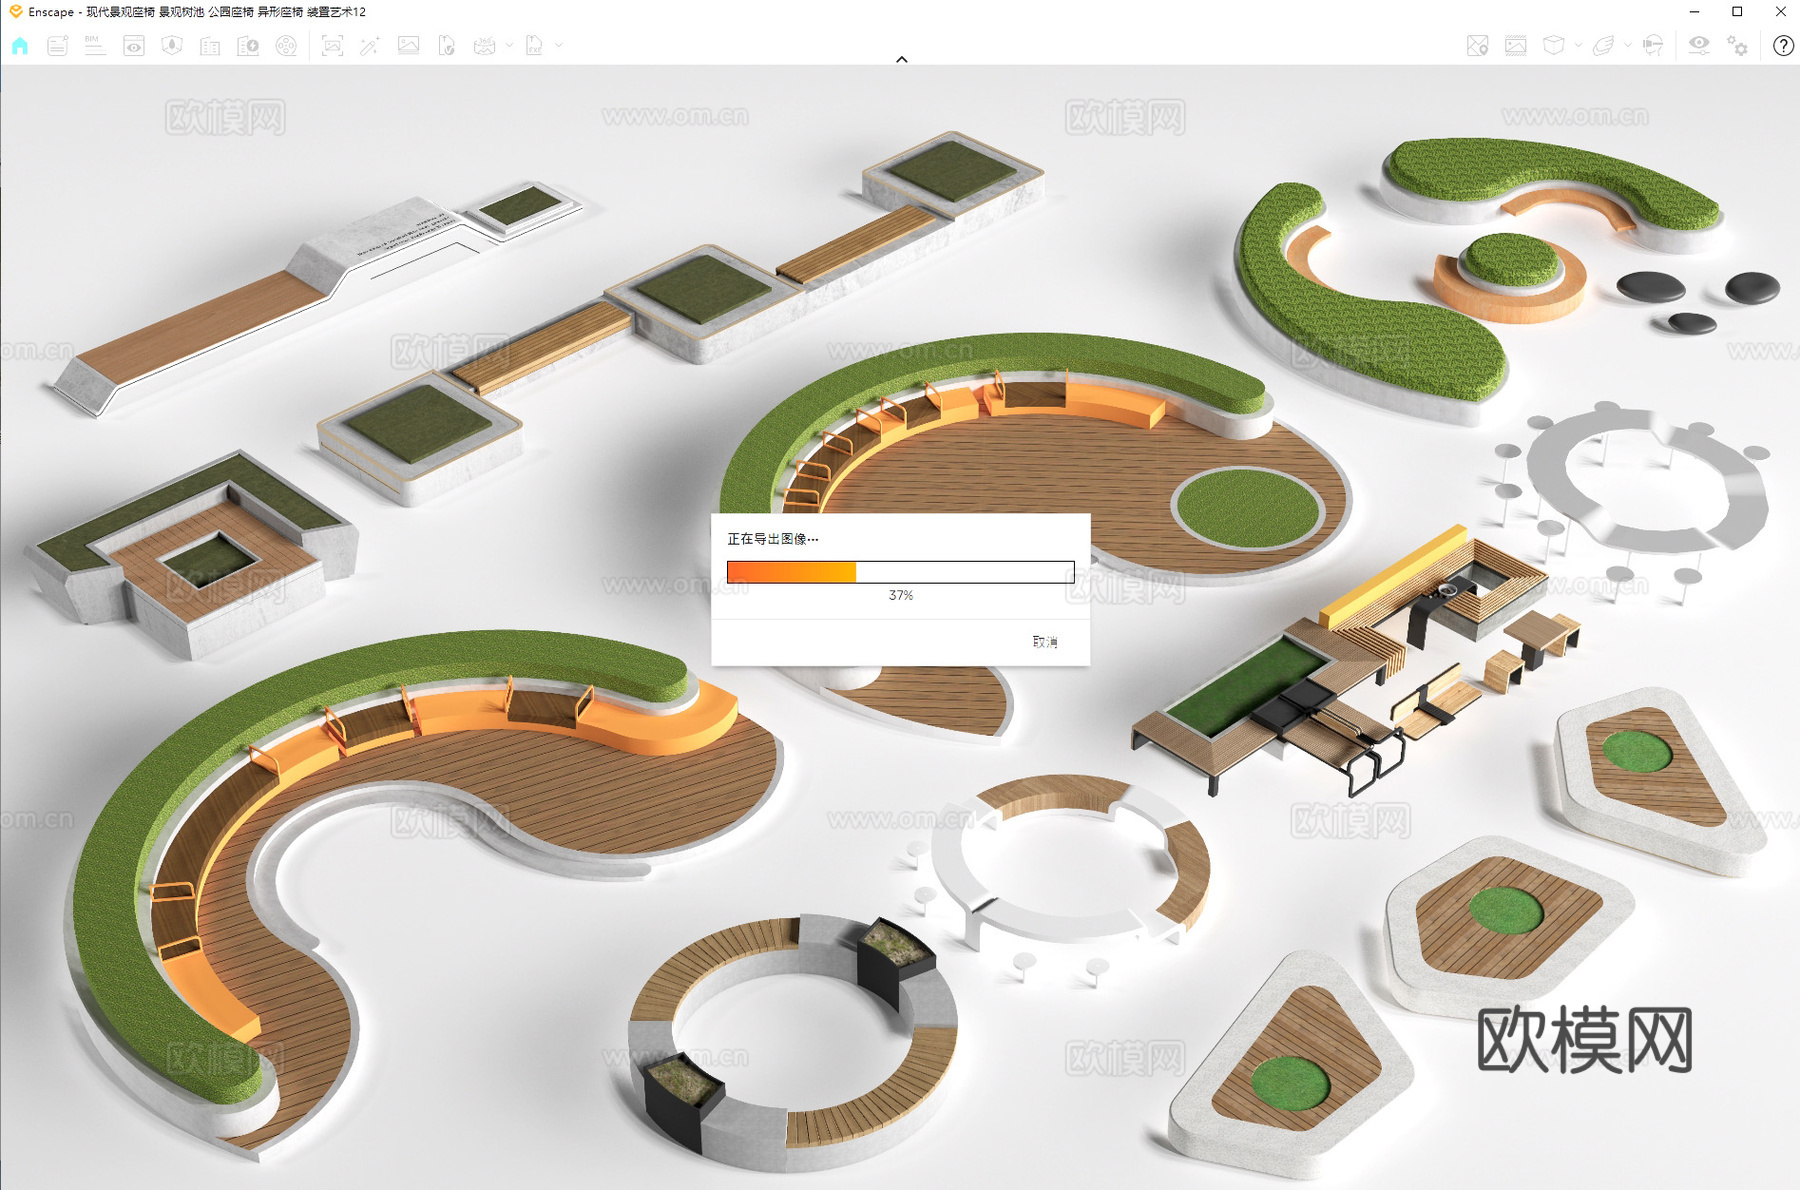Click the 37% progress label
The height and width of the screenshot is (1190, 1800).
pos(901,595)
